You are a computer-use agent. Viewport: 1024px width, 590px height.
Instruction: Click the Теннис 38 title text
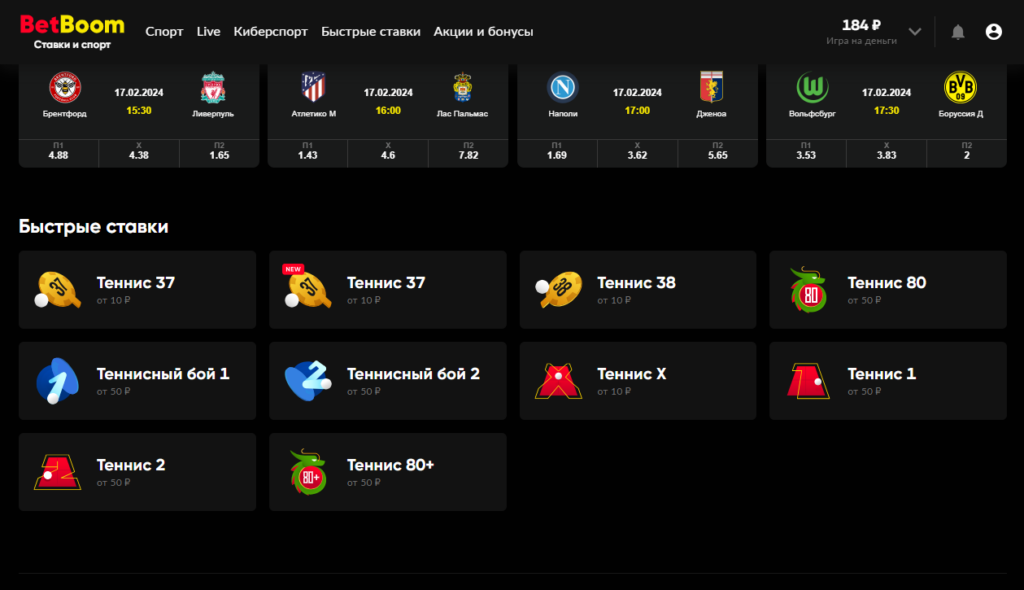point(636,282)
